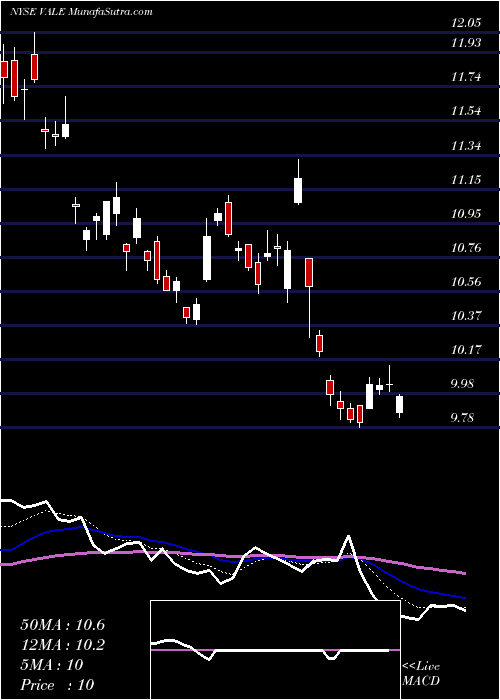Click inside the MACD inset chart box
Viewport: 500px width, 700px height.
pos(275,650)
